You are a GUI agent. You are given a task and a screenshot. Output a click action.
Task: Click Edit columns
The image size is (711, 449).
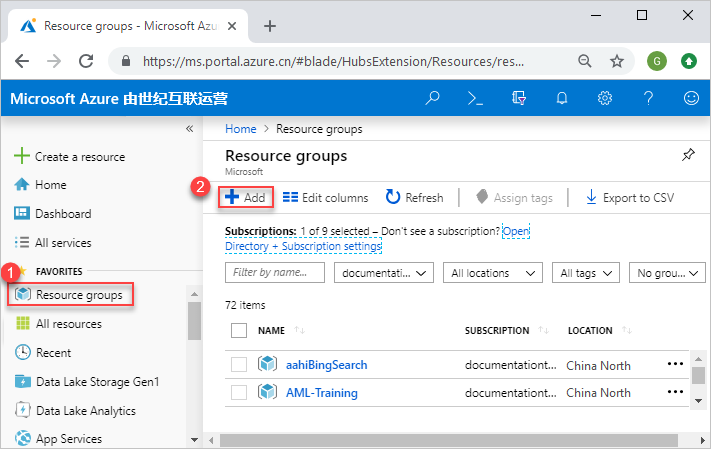click(326, 198)
